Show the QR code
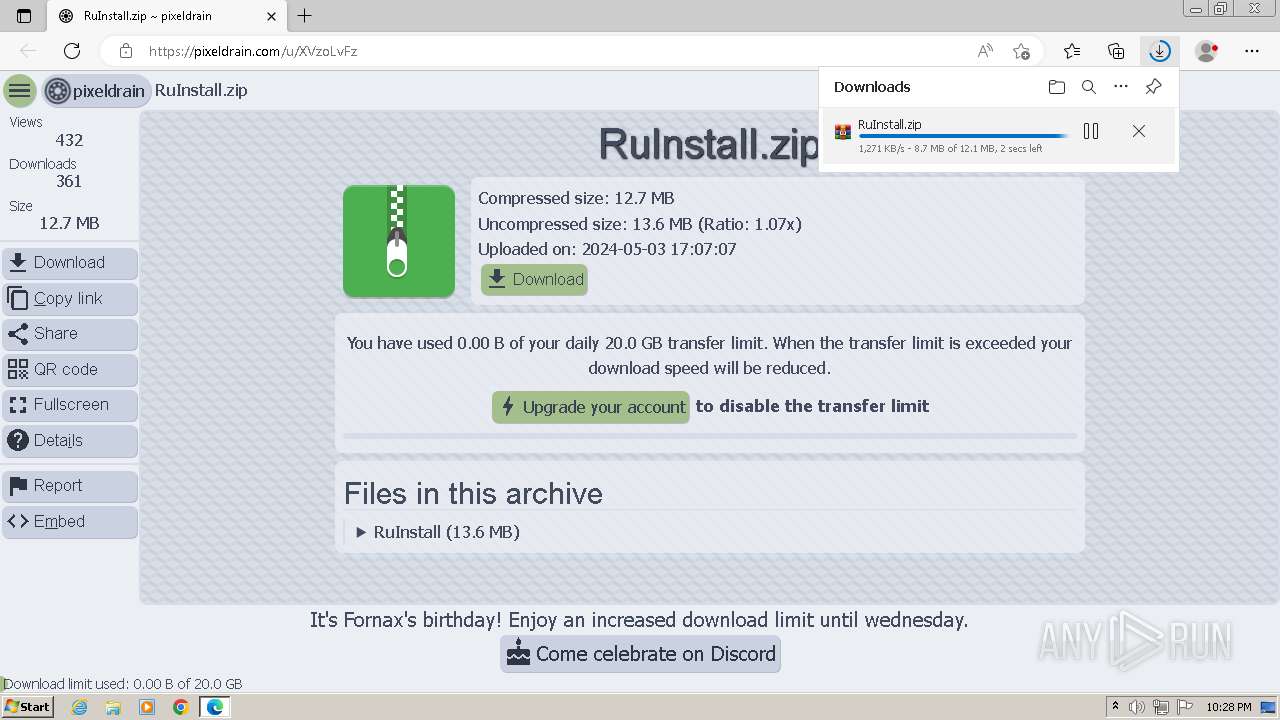The image size is (1280, 720). (x=70, y=369)
